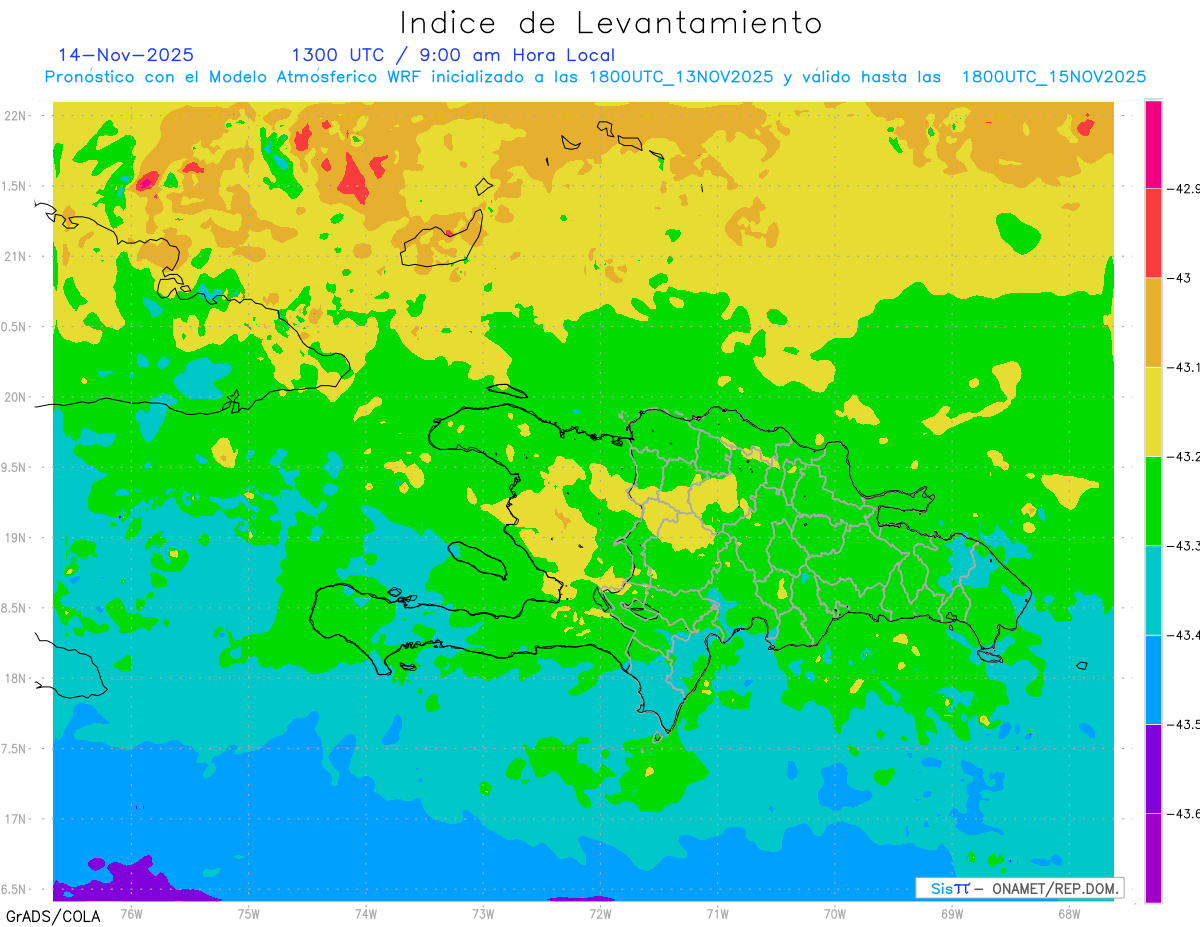The width and height of the screenshot is (1200, 927).
Task: Click the "21N" latitude label
Action: pos(17,256)
